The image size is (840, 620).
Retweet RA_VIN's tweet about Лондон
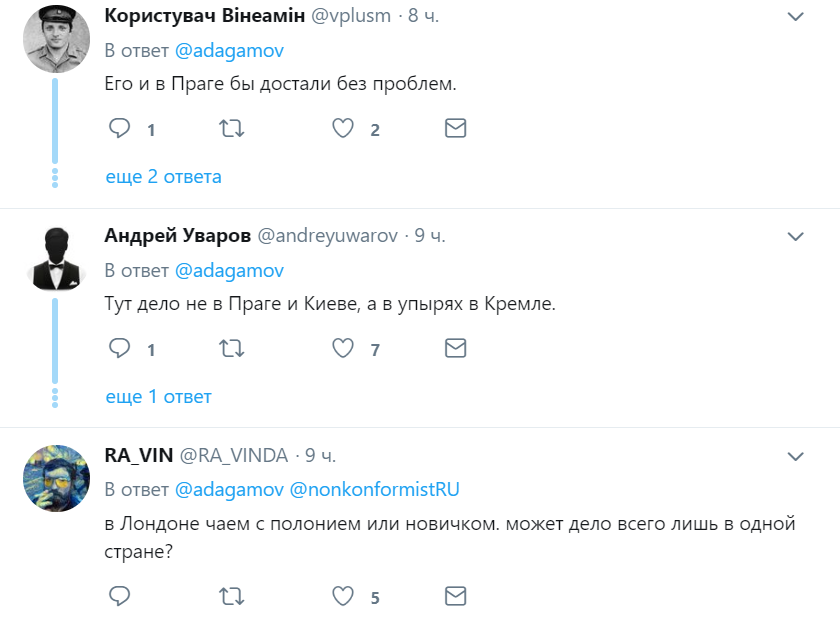click(232, 597)
